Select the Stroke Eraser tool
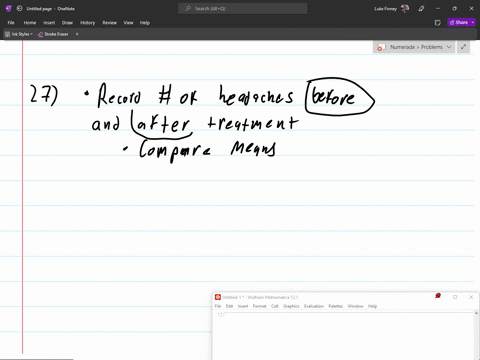The image size is (480, 360). [x=53, y=34]
